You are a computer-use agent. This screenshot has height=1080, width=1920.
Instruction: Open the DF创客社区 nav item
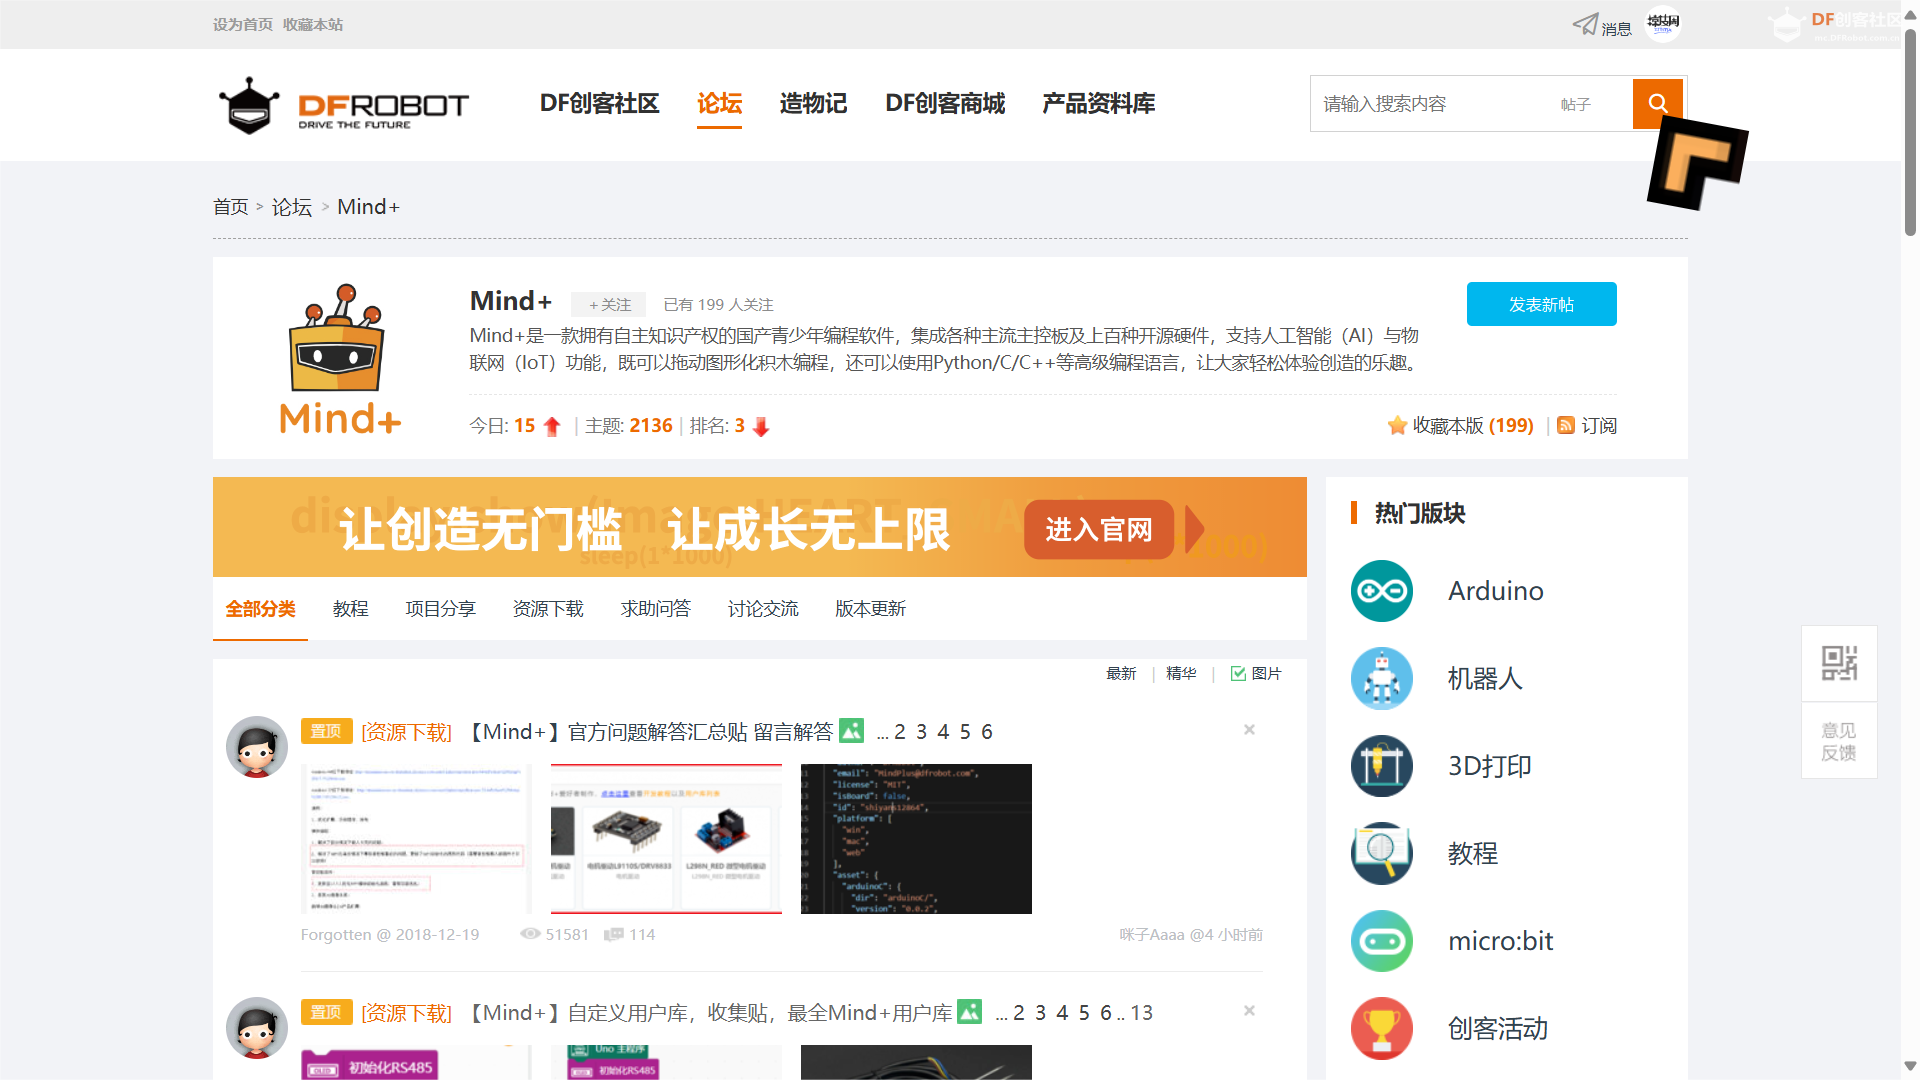tap(599, 103)
